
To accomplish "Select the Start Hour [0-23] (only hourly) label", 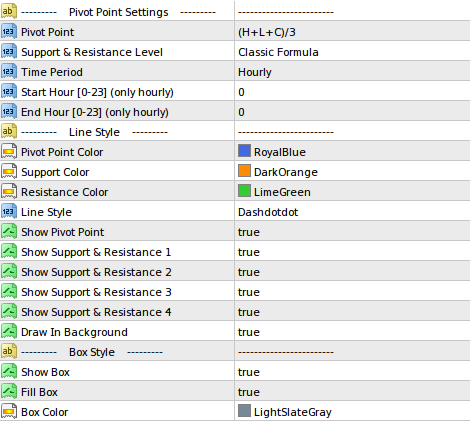I will tap(97, 92).
